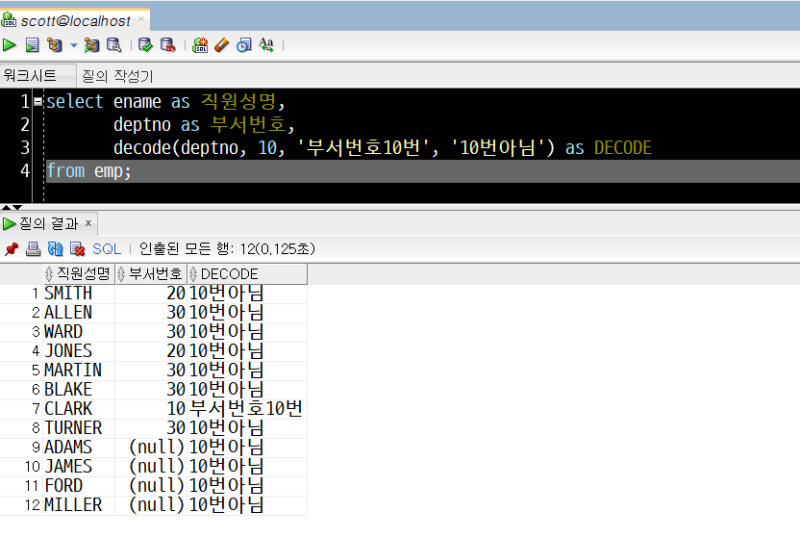Click the 10번아님 cell in SMITH row
The image size is (800, 538).
point(247,294)
